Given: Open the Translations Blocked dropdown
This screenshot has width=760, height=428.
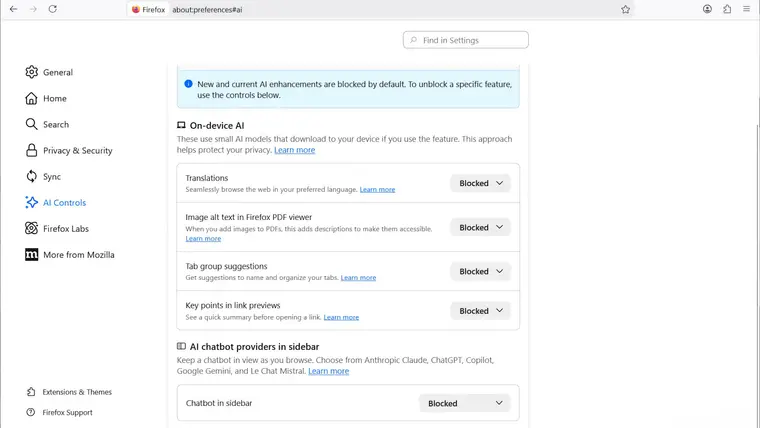Looking at the screenshot, I should coord(480,183).
